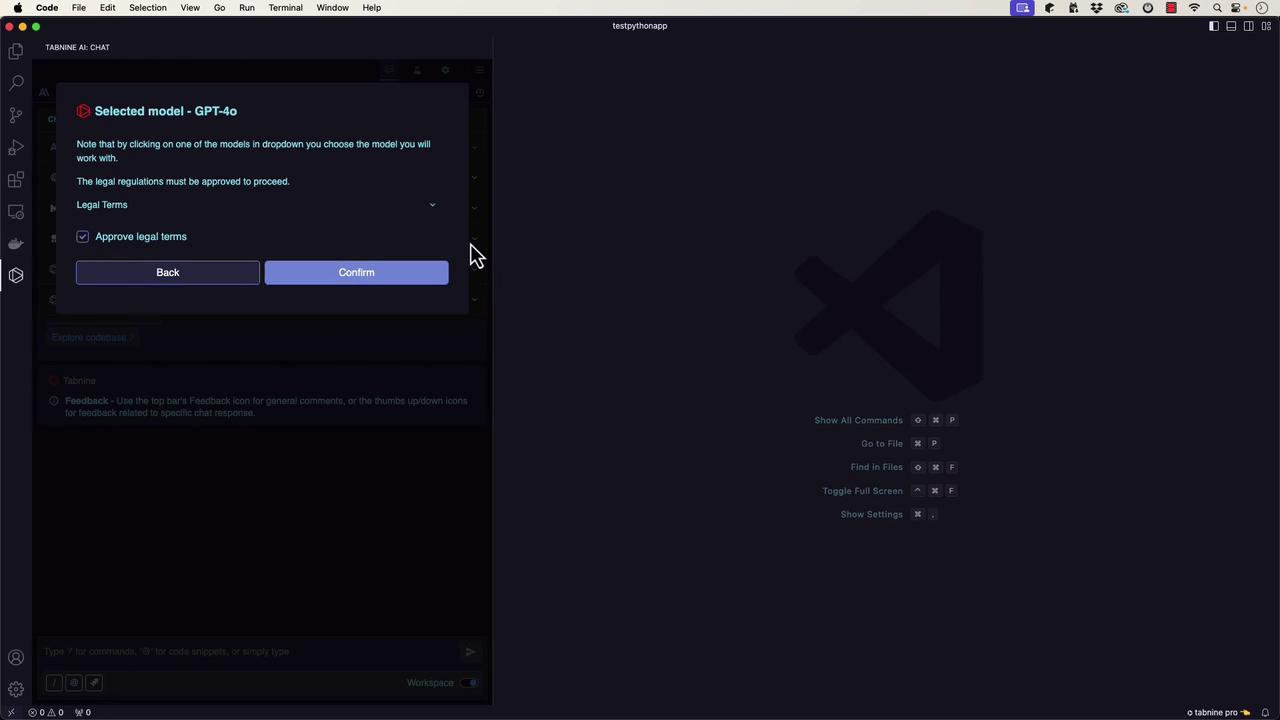
Task: Open the Tabnine view in activity bar
Action: coord(16,275)
